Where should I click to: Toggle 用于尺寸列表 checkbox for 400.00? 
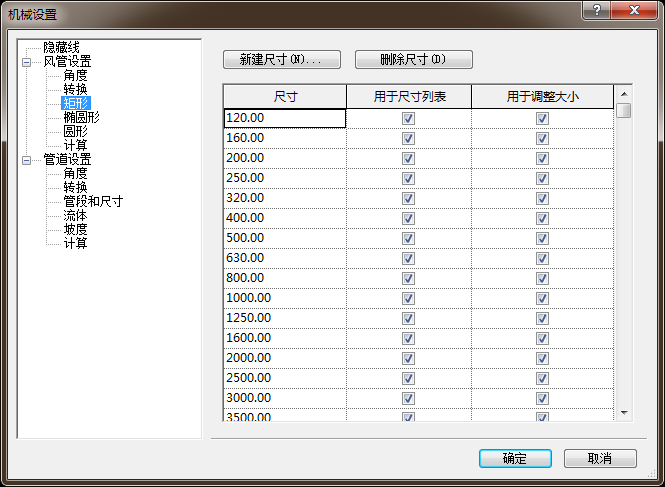pyautogui.click(x=408, y=218)
